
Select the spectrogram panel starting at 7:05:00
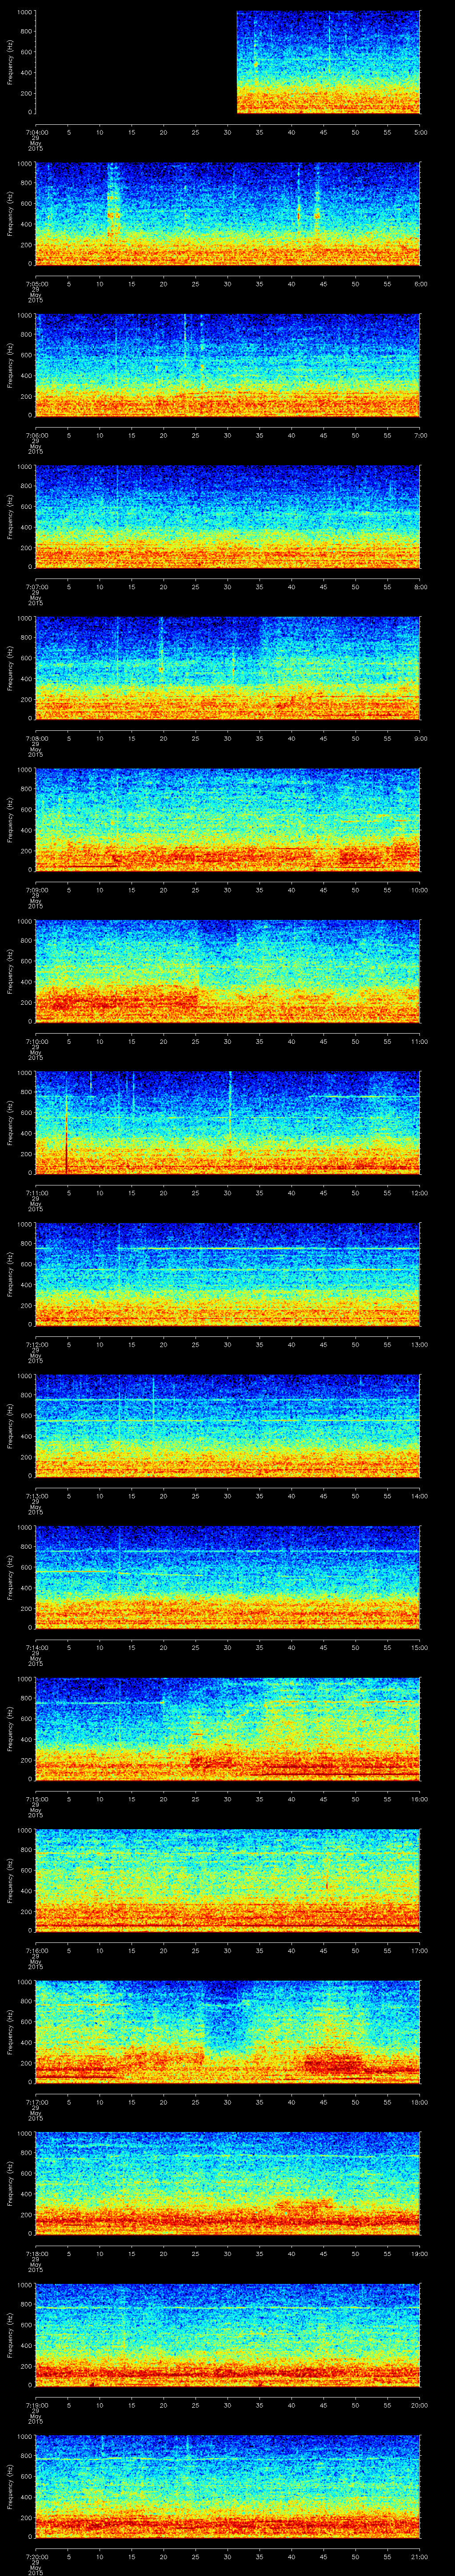[228, 214]
